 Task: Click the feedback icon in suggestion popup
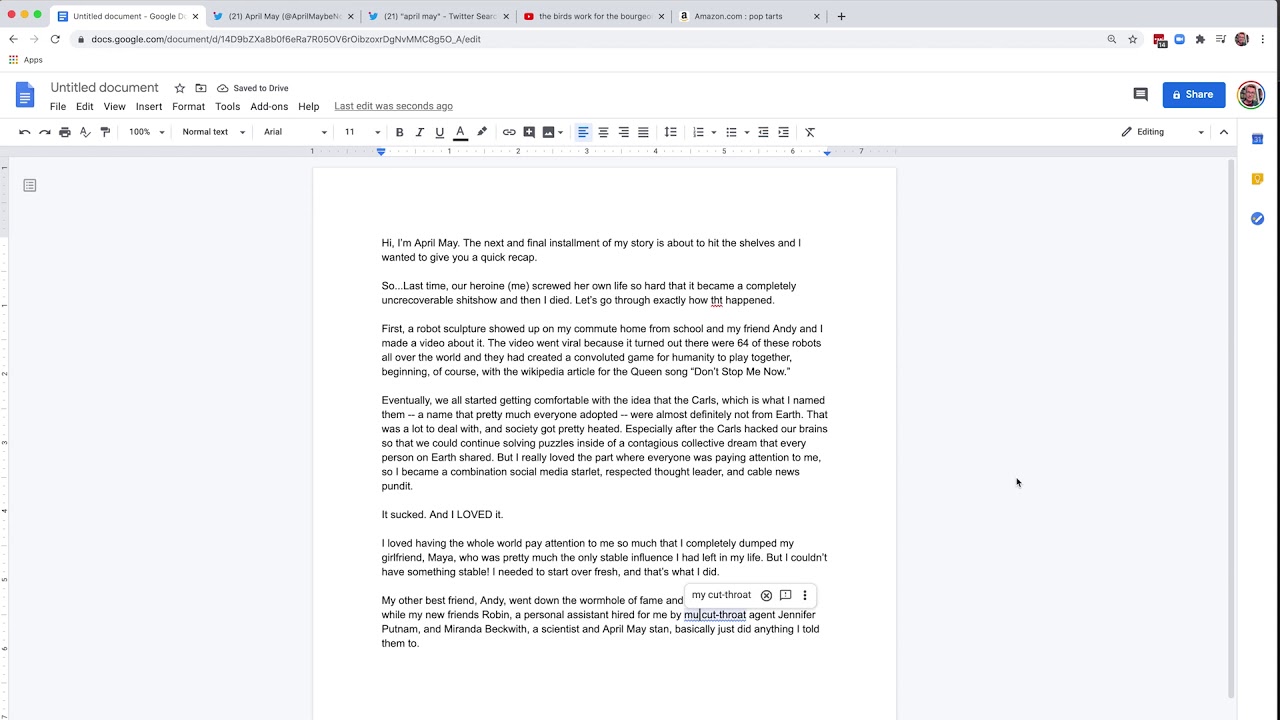pos(785,596)
